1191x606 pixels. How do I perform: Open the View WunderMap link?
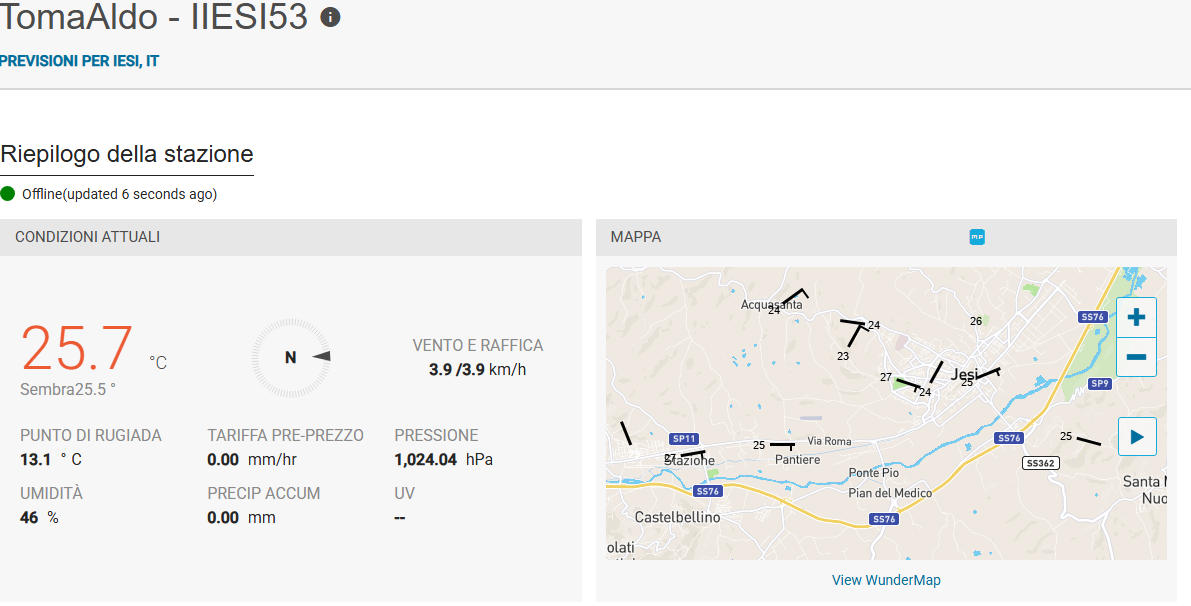[x=886, y=580]
